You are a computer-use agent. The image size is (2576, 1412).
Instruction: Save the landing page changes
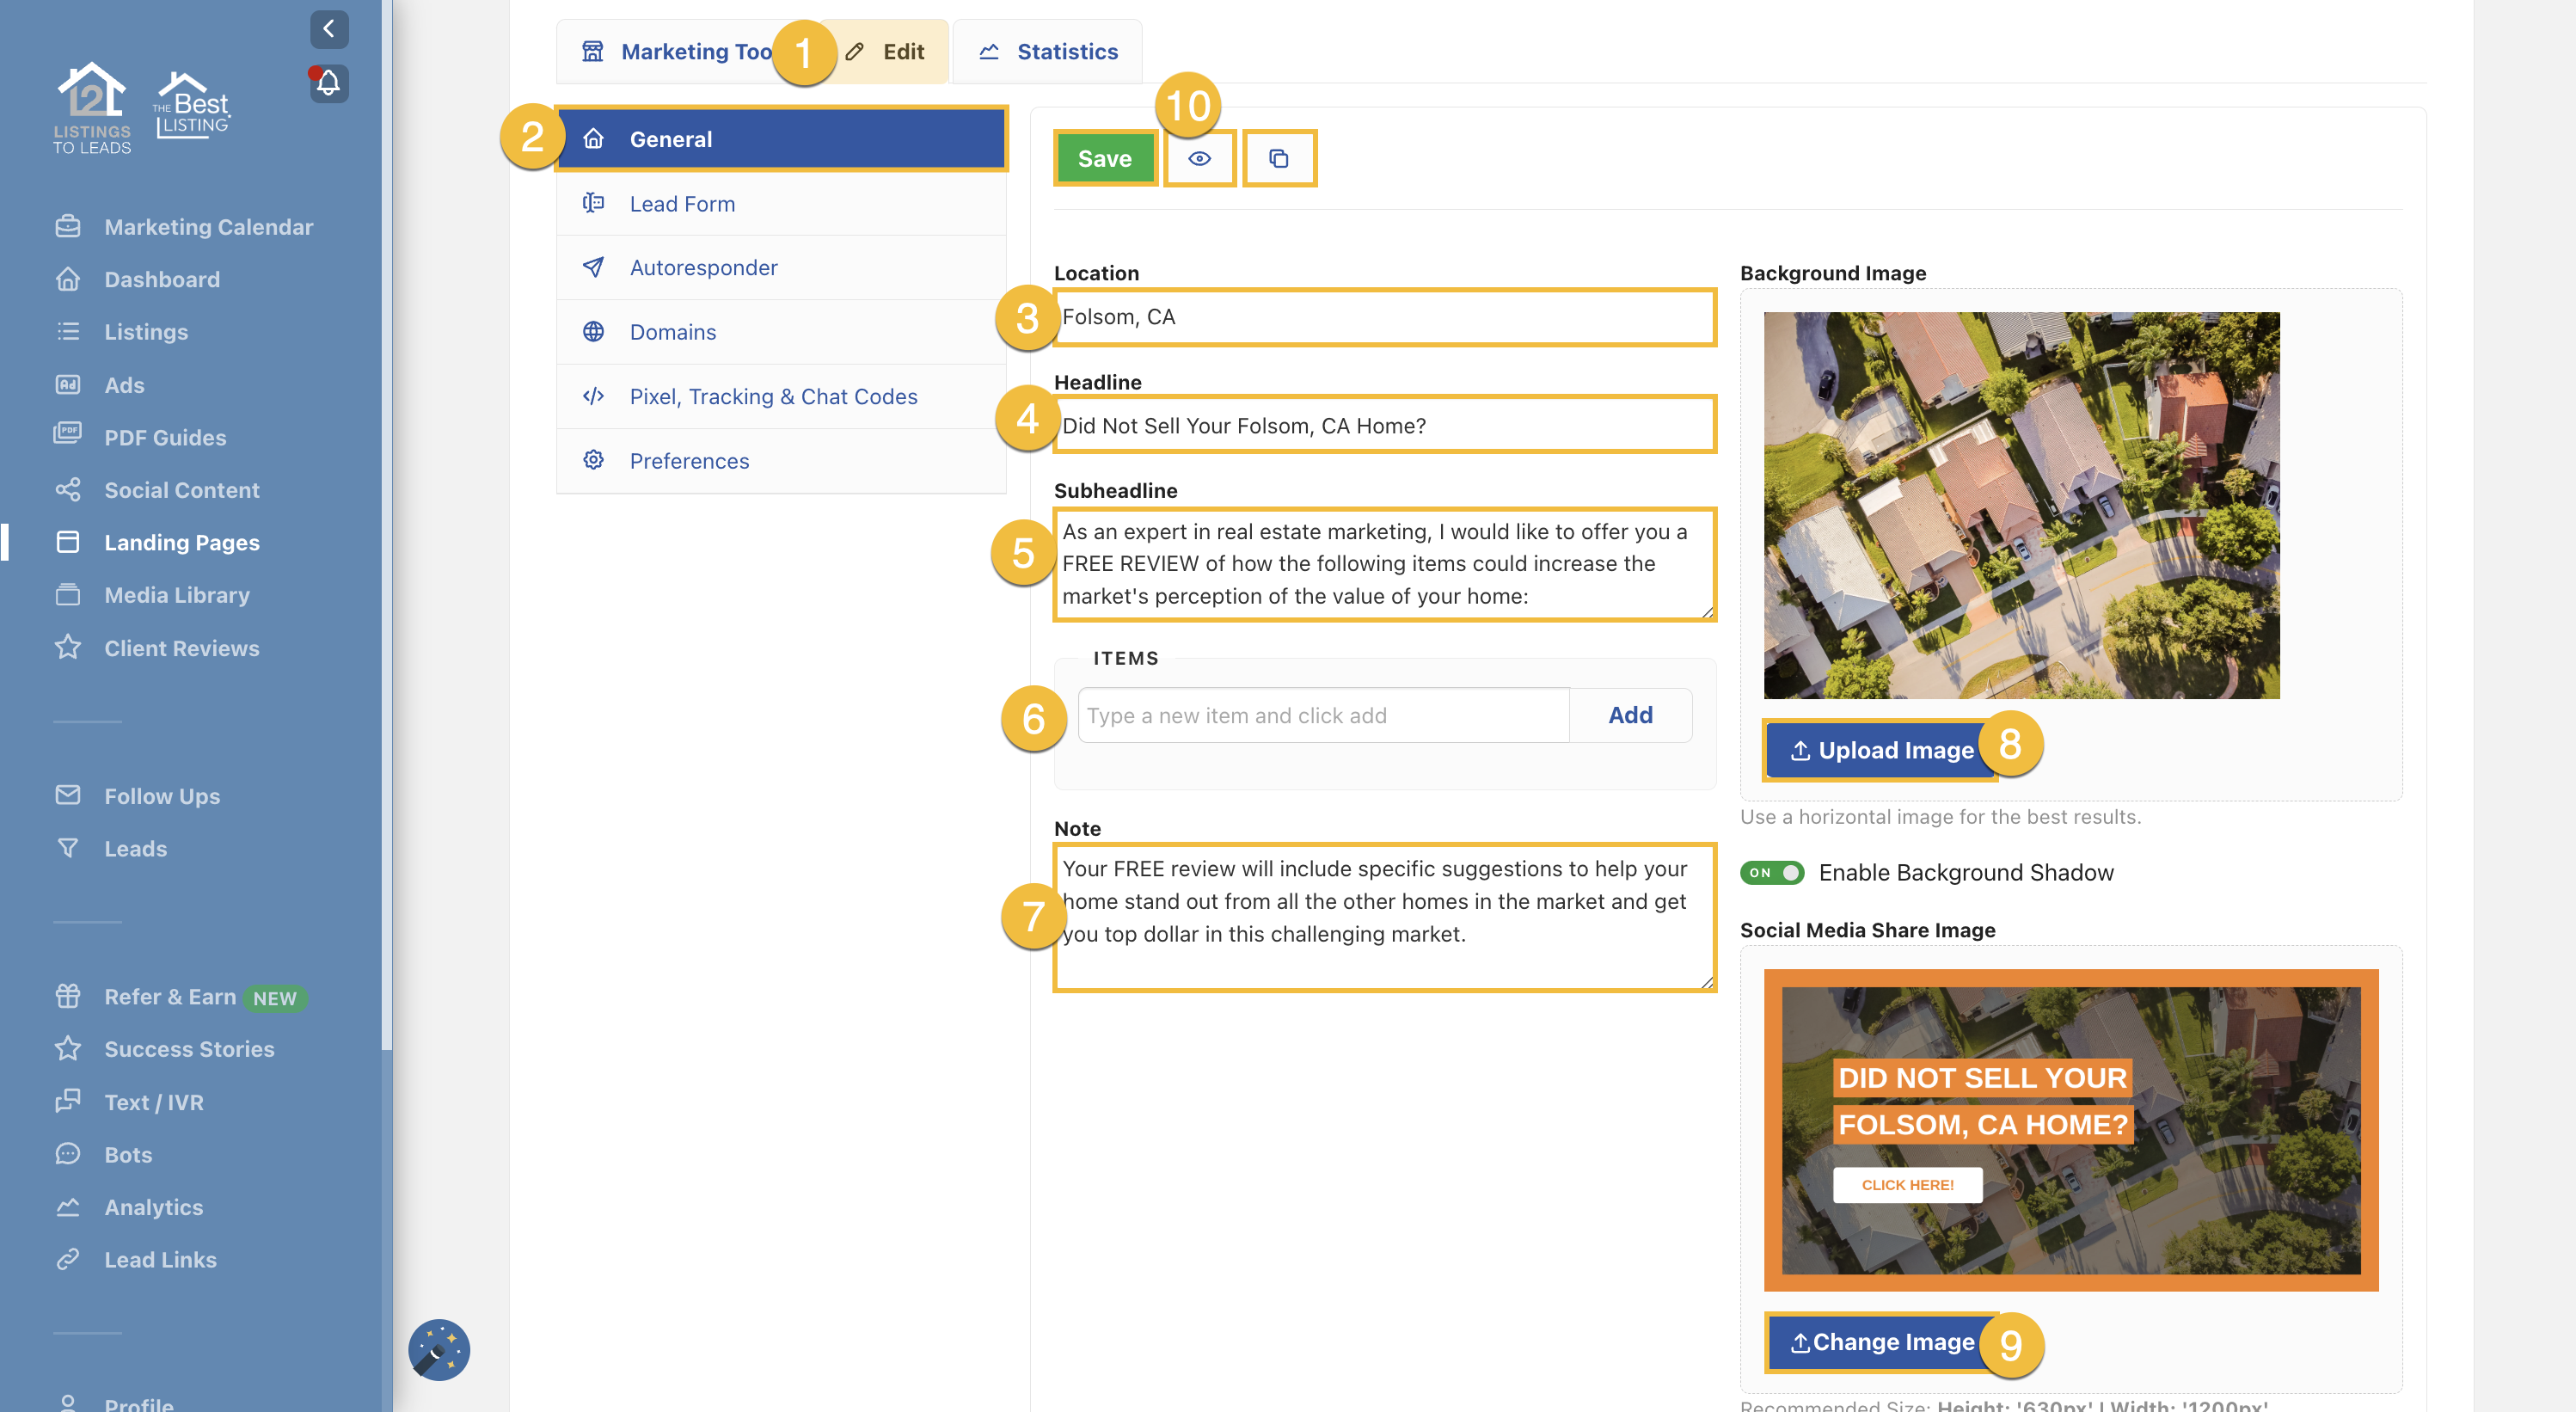tap(1105, 157)
